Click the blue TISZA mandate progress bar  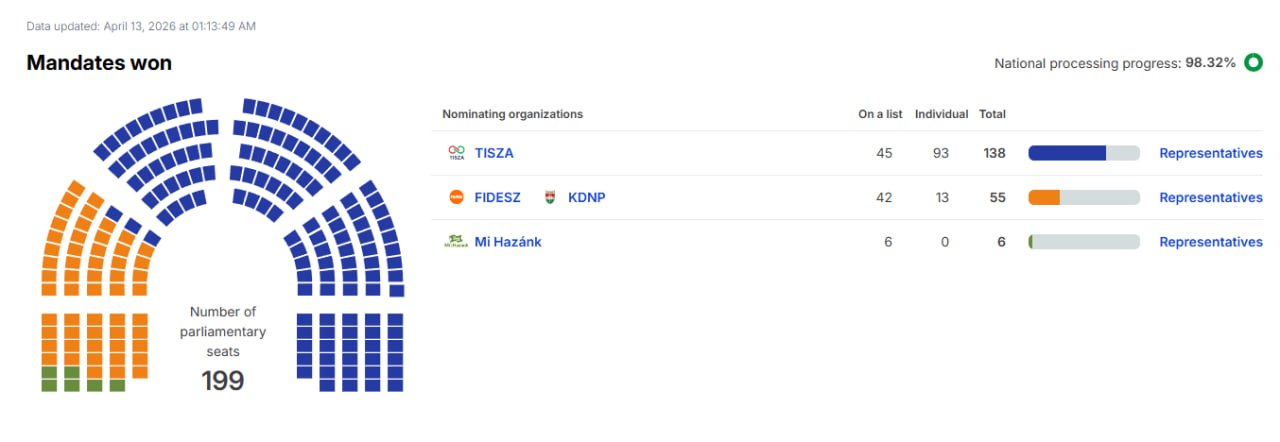1068,153
